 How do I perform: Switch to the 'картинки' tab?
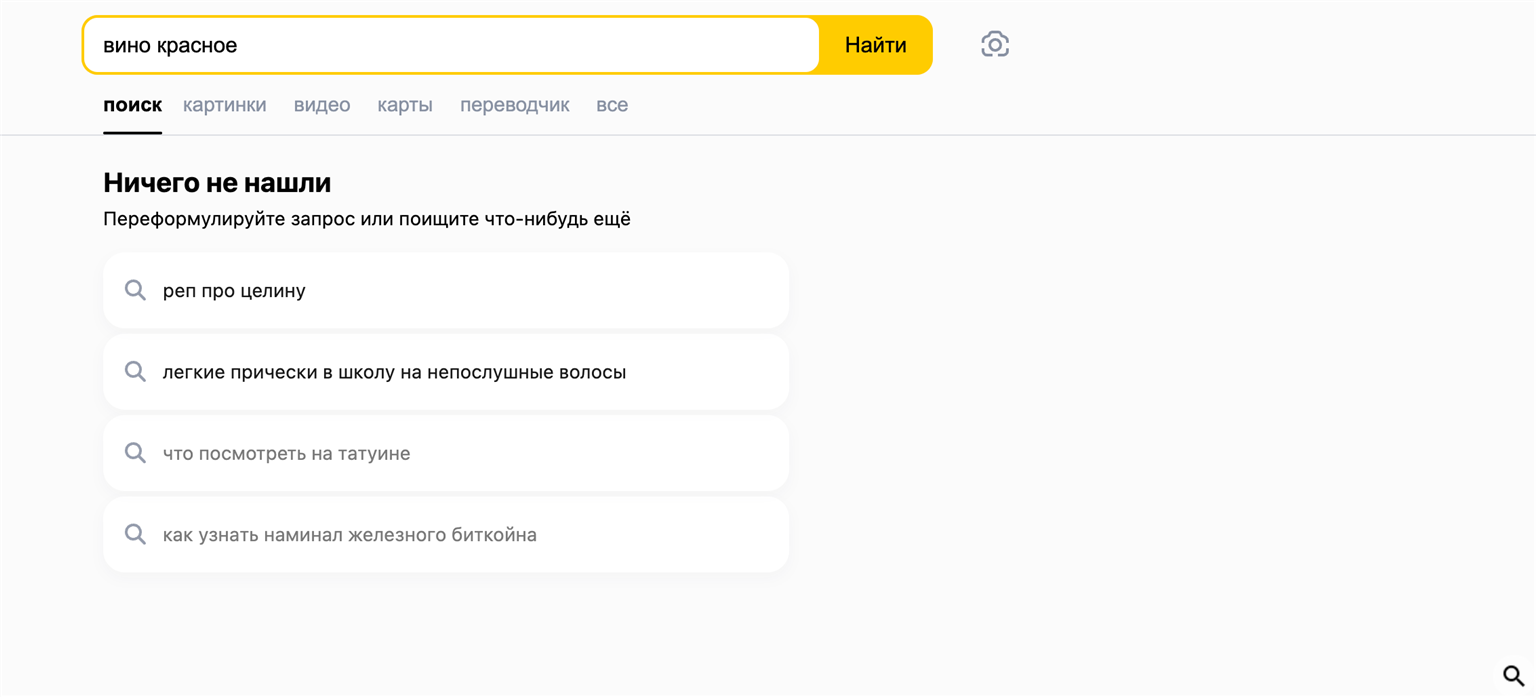tap(224, 105)
